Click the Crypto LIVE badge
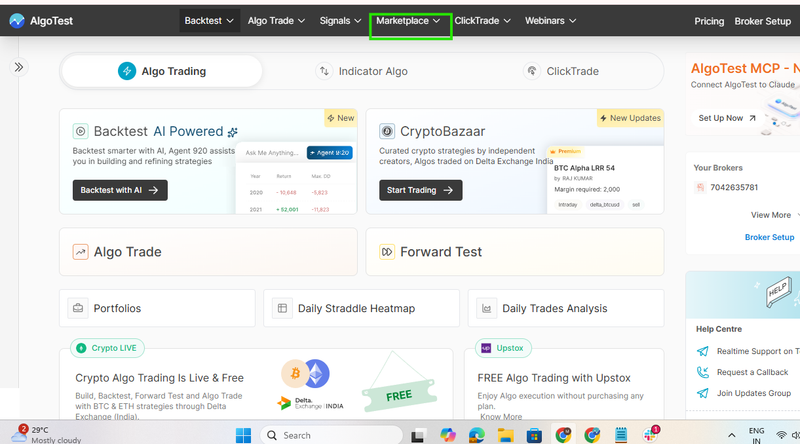This screenshot has width=800, height=444. click(x=107, y=348)
